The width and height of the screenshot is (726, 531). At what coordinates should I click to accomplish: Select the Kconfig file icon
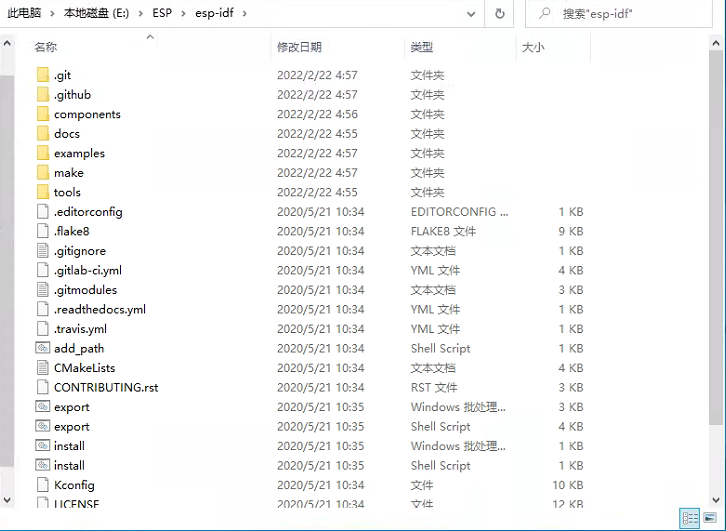tap(43, 484)
